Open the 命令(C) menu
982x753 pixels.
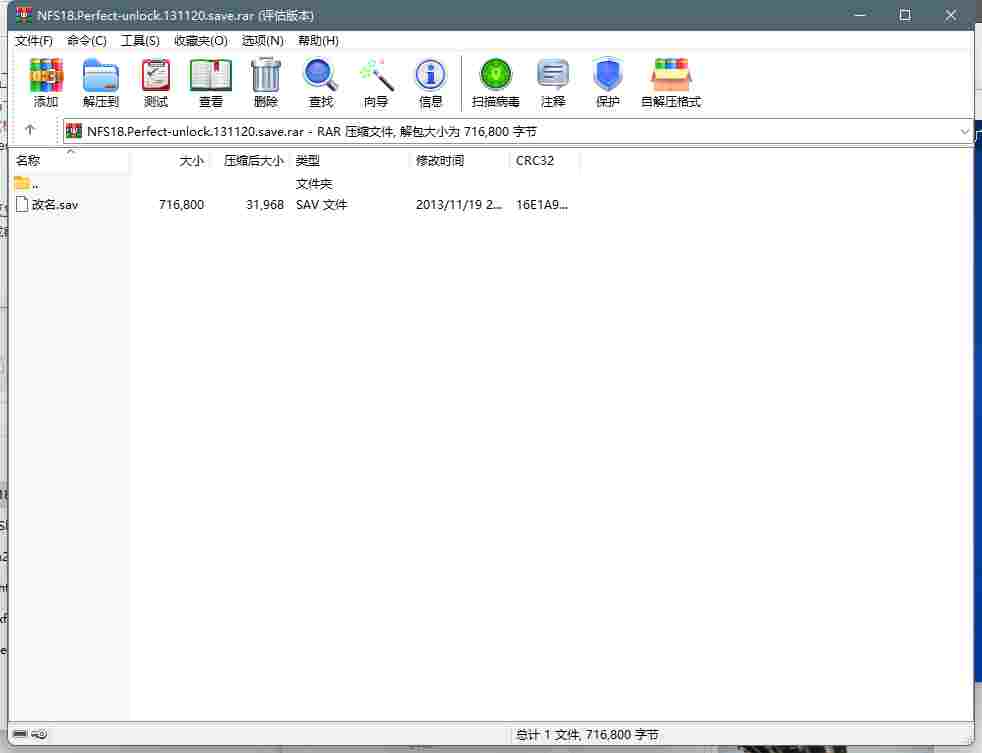pyautogui.click(x=86, y=41)
